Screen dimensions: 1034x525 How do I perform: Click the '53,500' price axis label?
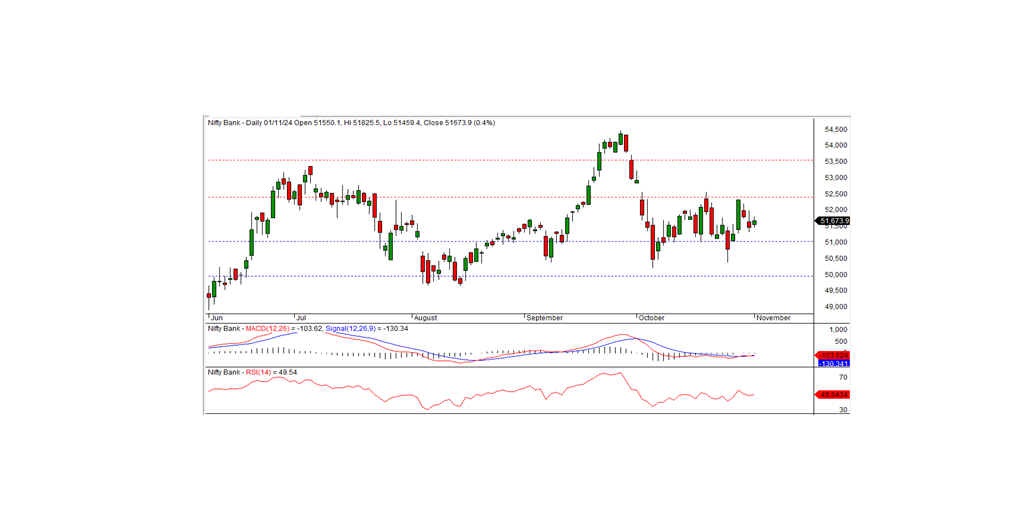(836, 162)
